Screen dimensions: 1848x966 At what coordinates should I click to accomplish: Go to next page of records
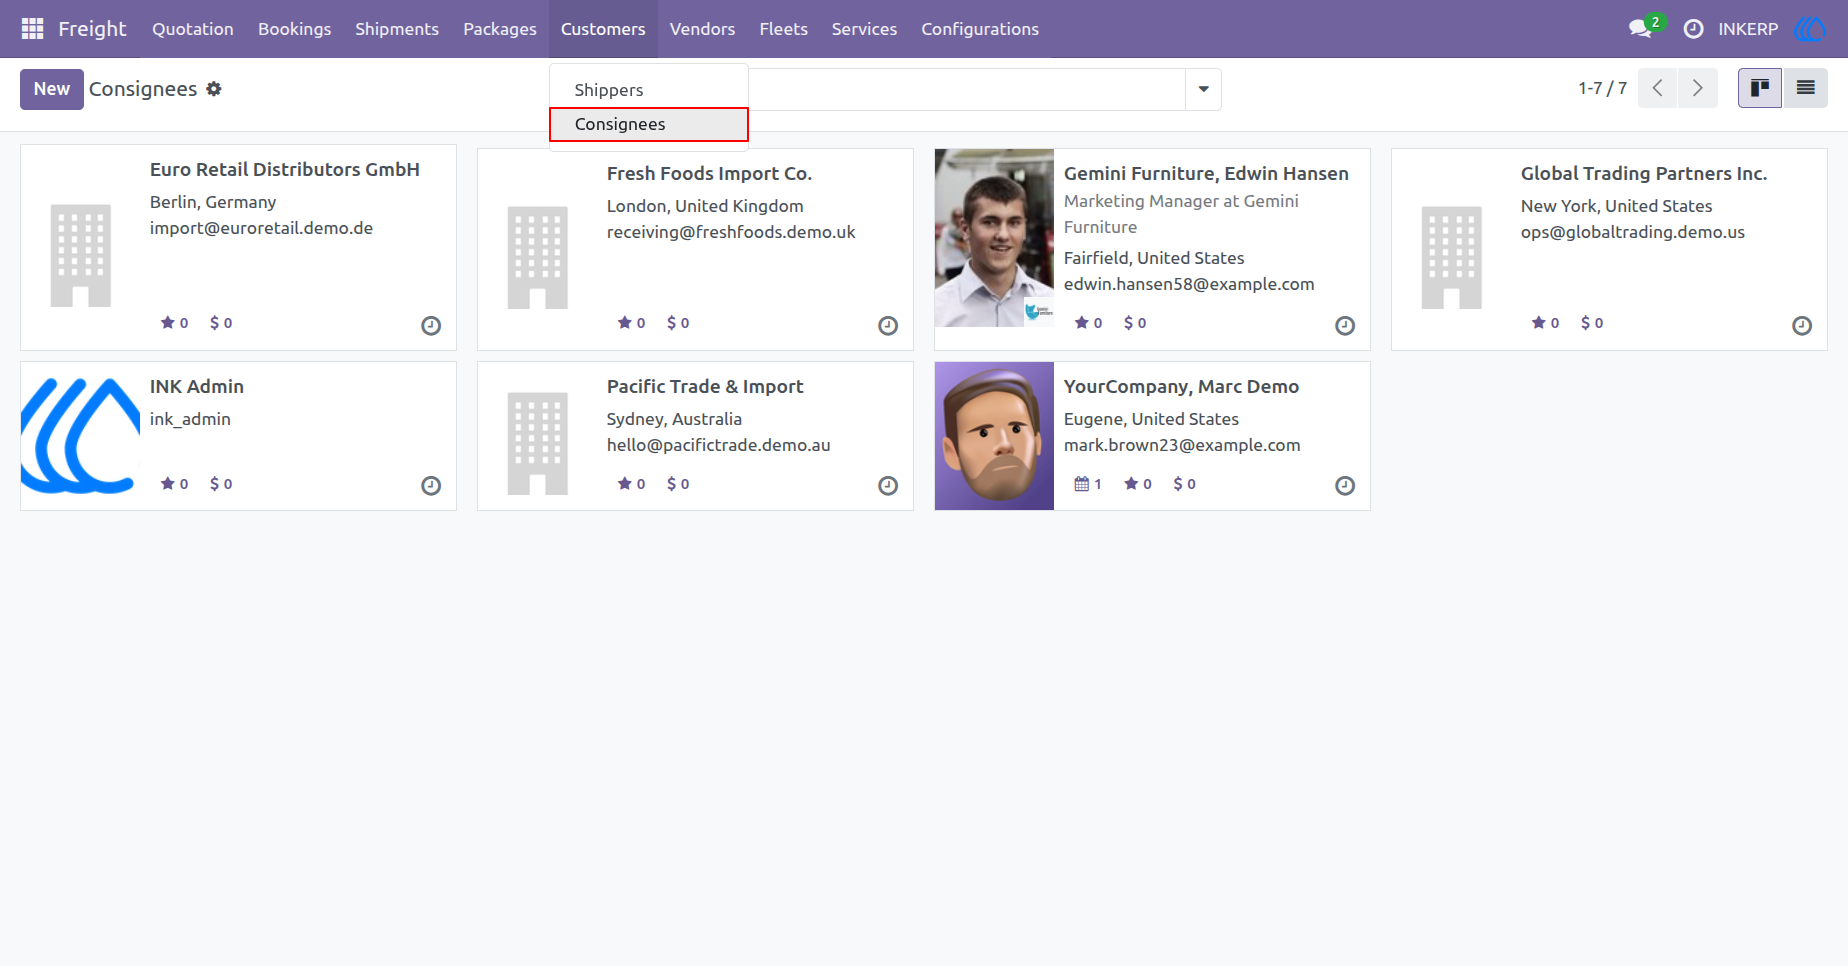click(x=1698, y=88)
